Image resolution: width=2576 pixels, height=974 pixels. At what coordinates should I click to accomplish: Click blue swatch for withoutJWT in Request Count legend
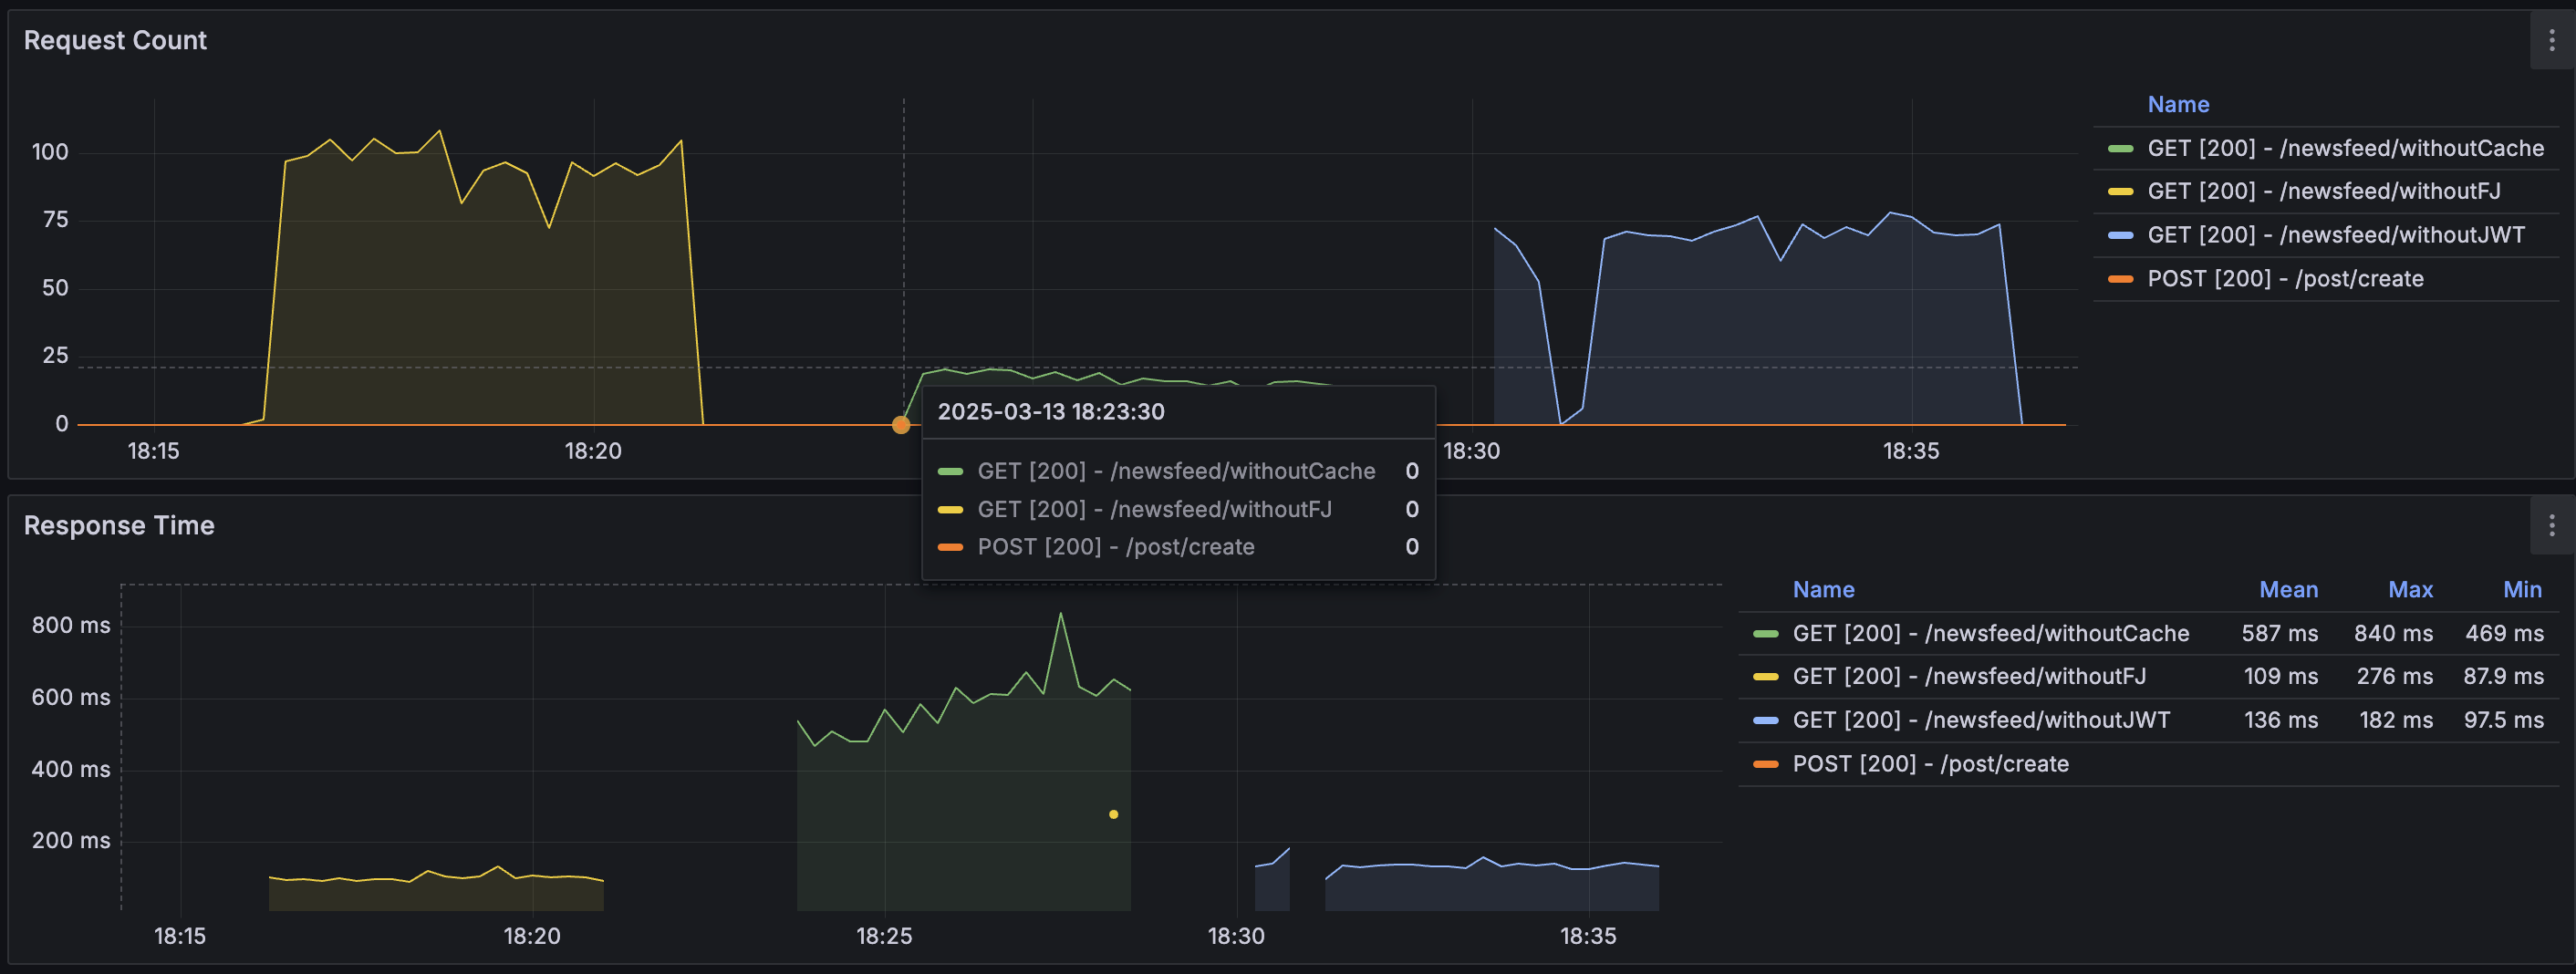point(2120,236)
